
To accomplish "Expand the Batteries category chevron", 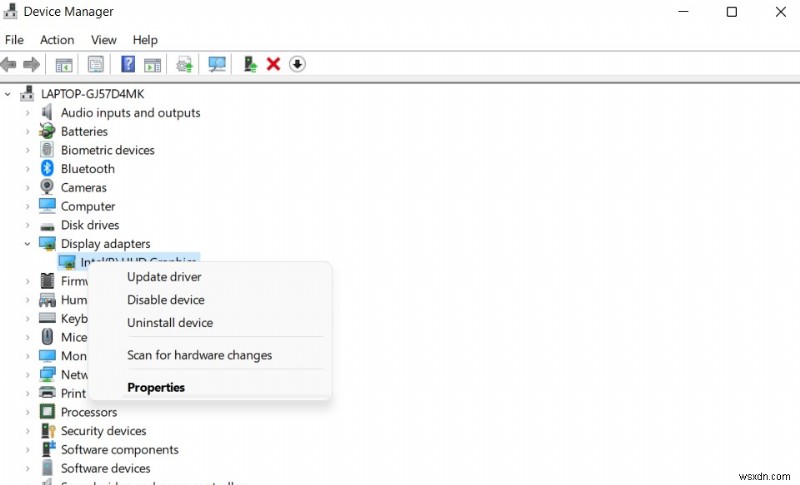I will [27, 132].
